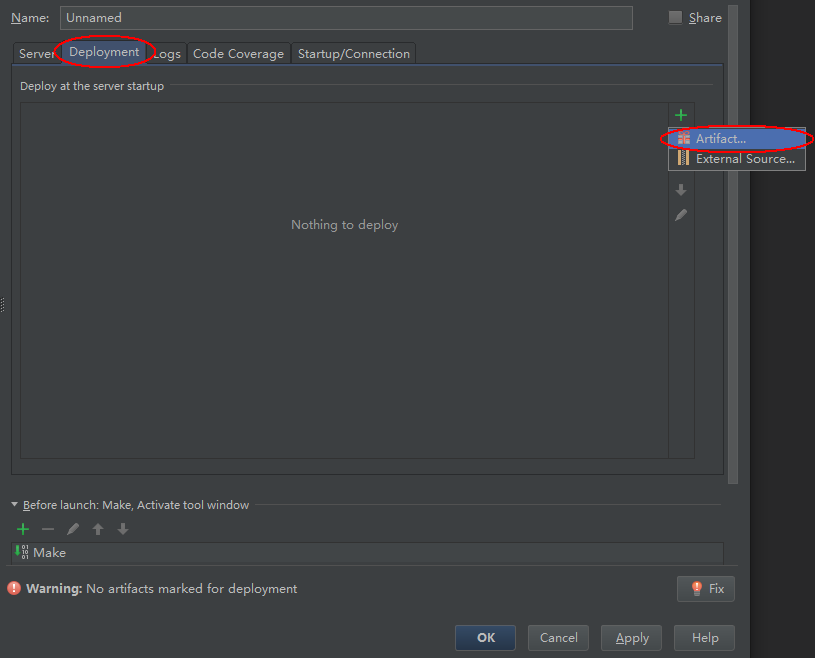
Task: Switch to the Deployment tab
Action: pos(104,52)
